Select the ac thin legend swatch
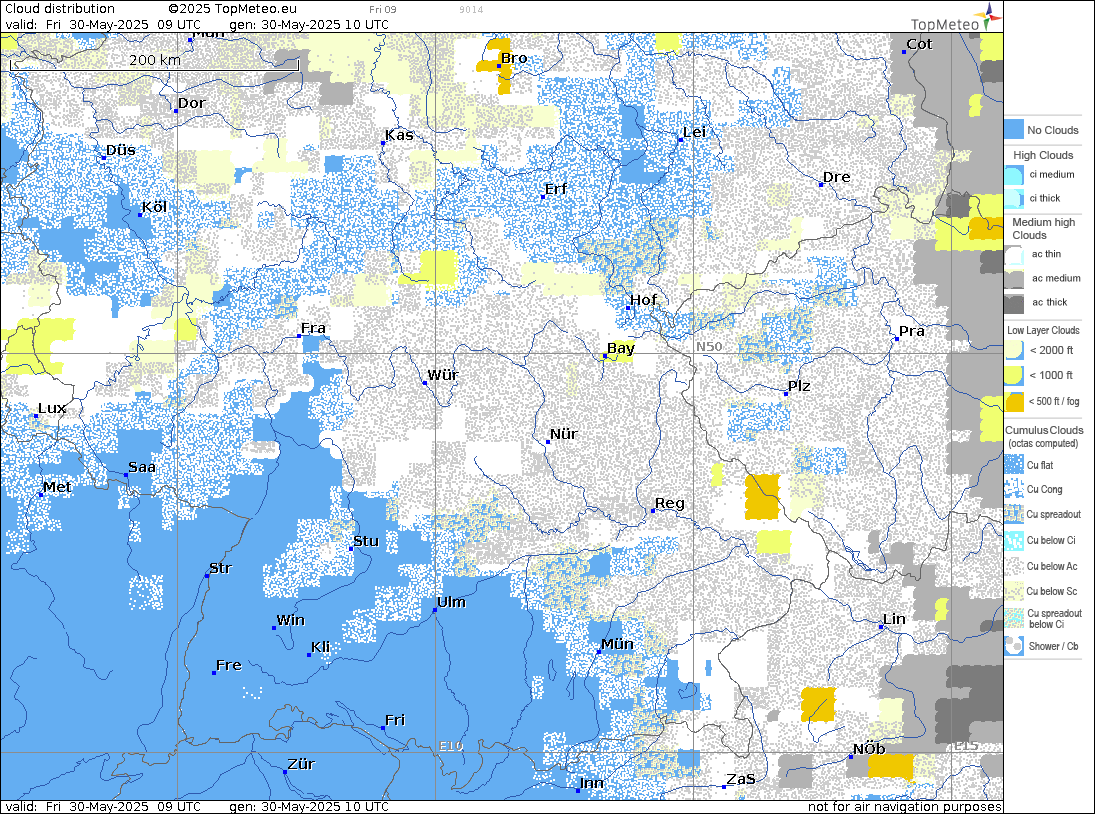The width and height of the screenshot is (1095, 814). point(1014,254)
